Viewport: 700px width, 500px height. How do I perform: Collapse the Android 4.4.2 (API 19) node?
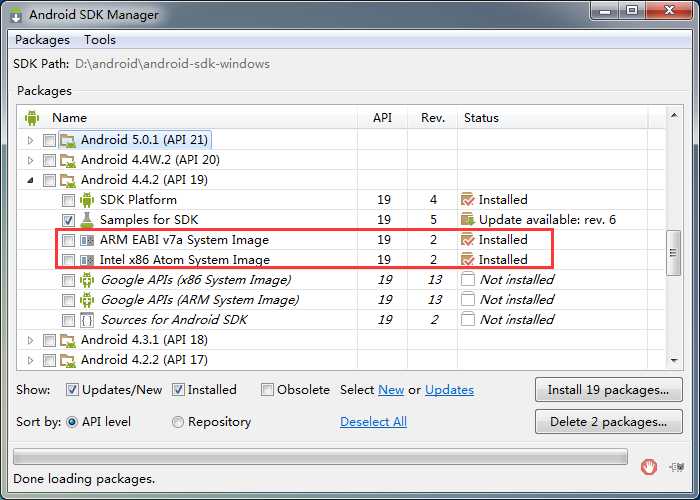(30, 180)
